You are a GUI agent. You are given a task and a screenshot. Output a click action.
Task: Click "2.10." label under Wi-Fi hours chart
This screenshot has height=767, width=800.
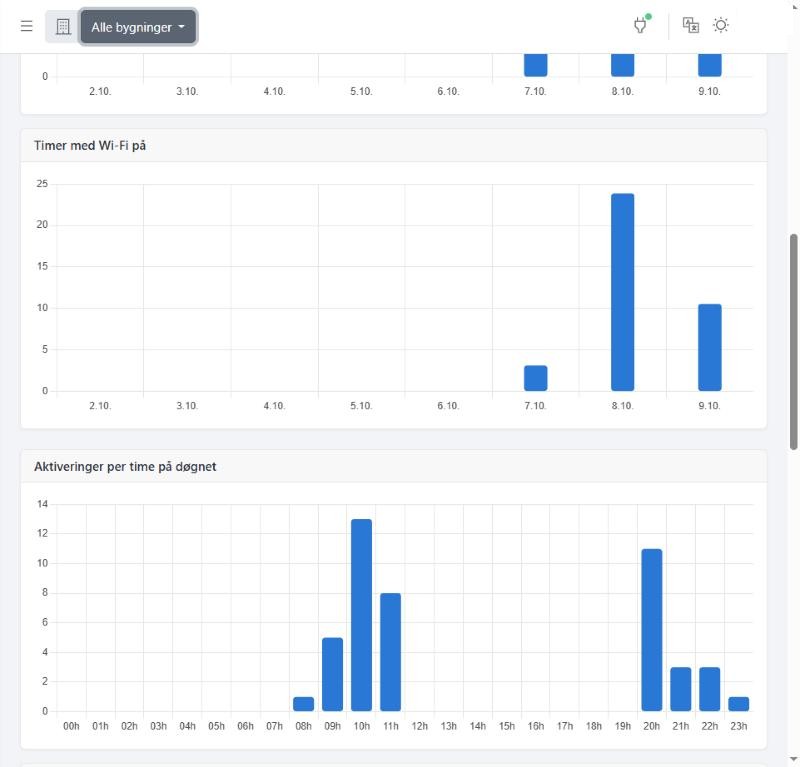pos(100,406)
